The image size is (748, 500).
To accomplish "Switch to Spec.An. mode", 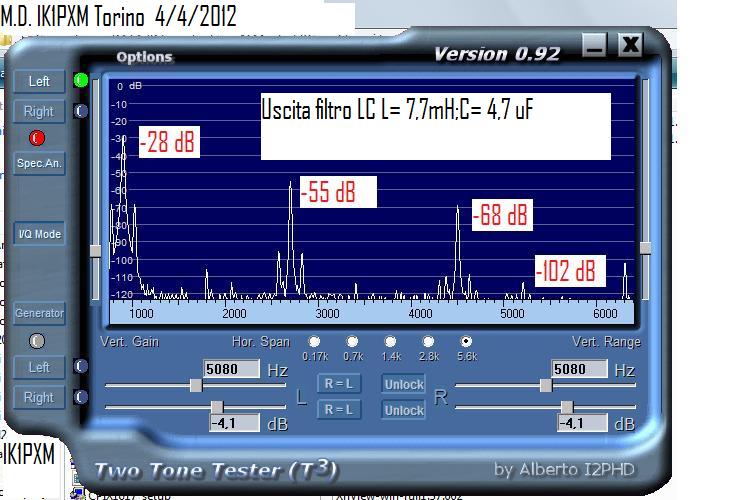I will pyautogui.click(x=39, y=162).
